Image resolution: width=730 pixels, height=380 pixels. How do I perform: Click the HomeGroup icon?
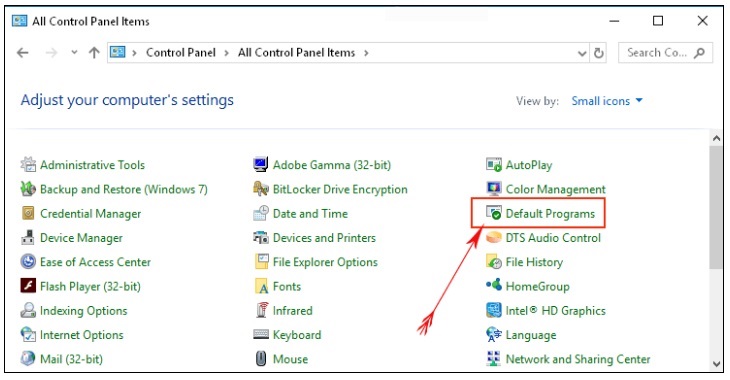click(x=493, y=284)
